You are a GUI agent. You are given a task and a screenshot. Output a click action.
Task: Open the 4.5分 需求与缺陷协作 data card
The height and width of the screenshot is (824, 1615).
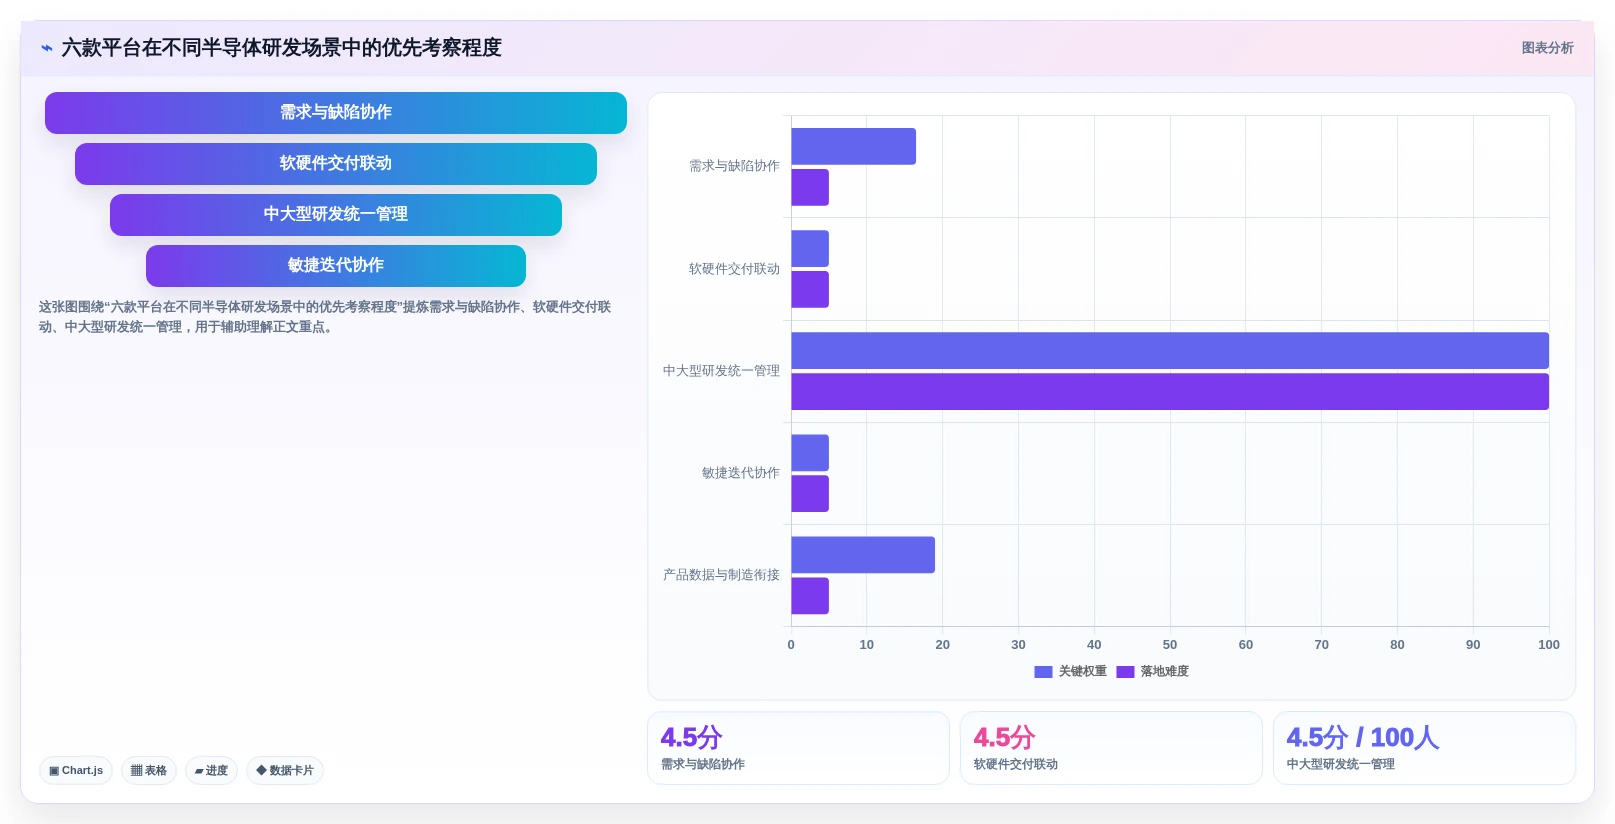tap(798, 748)
